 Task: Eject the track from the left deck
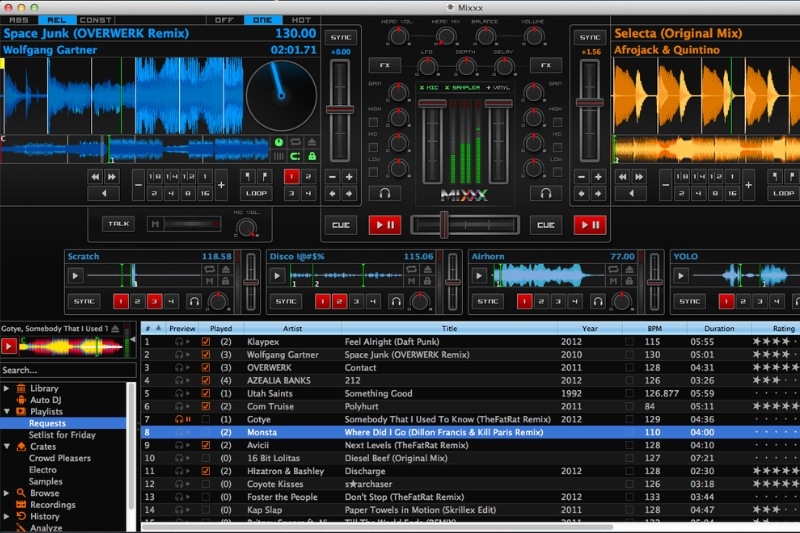312,142
